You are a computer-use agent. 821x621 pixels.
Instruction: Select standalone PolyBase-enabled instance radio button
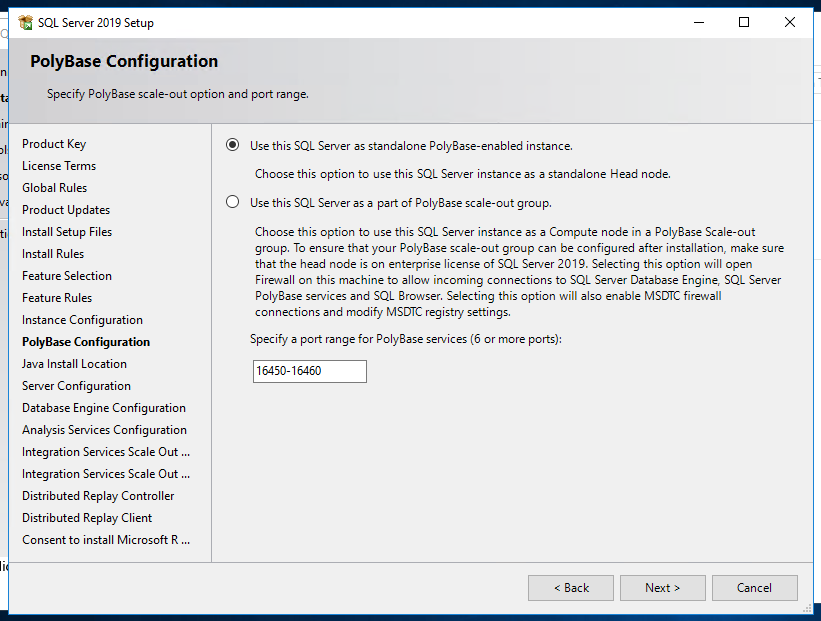[232, 145]
